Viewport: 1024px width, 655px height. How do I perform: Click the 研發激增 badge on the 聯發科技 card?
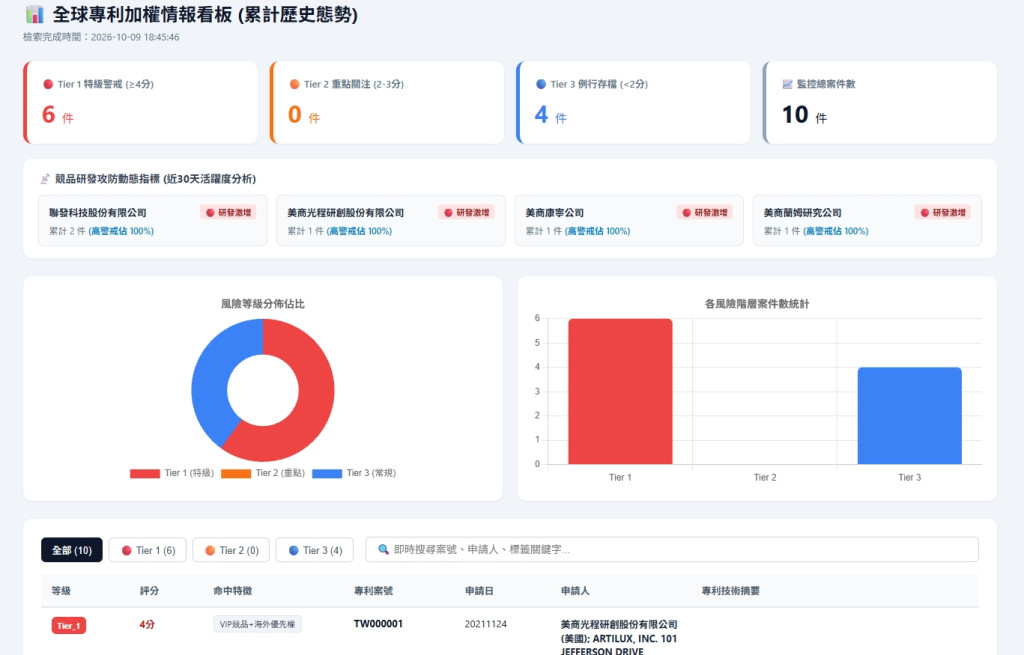pyautogui.click(x=229, y=212)
